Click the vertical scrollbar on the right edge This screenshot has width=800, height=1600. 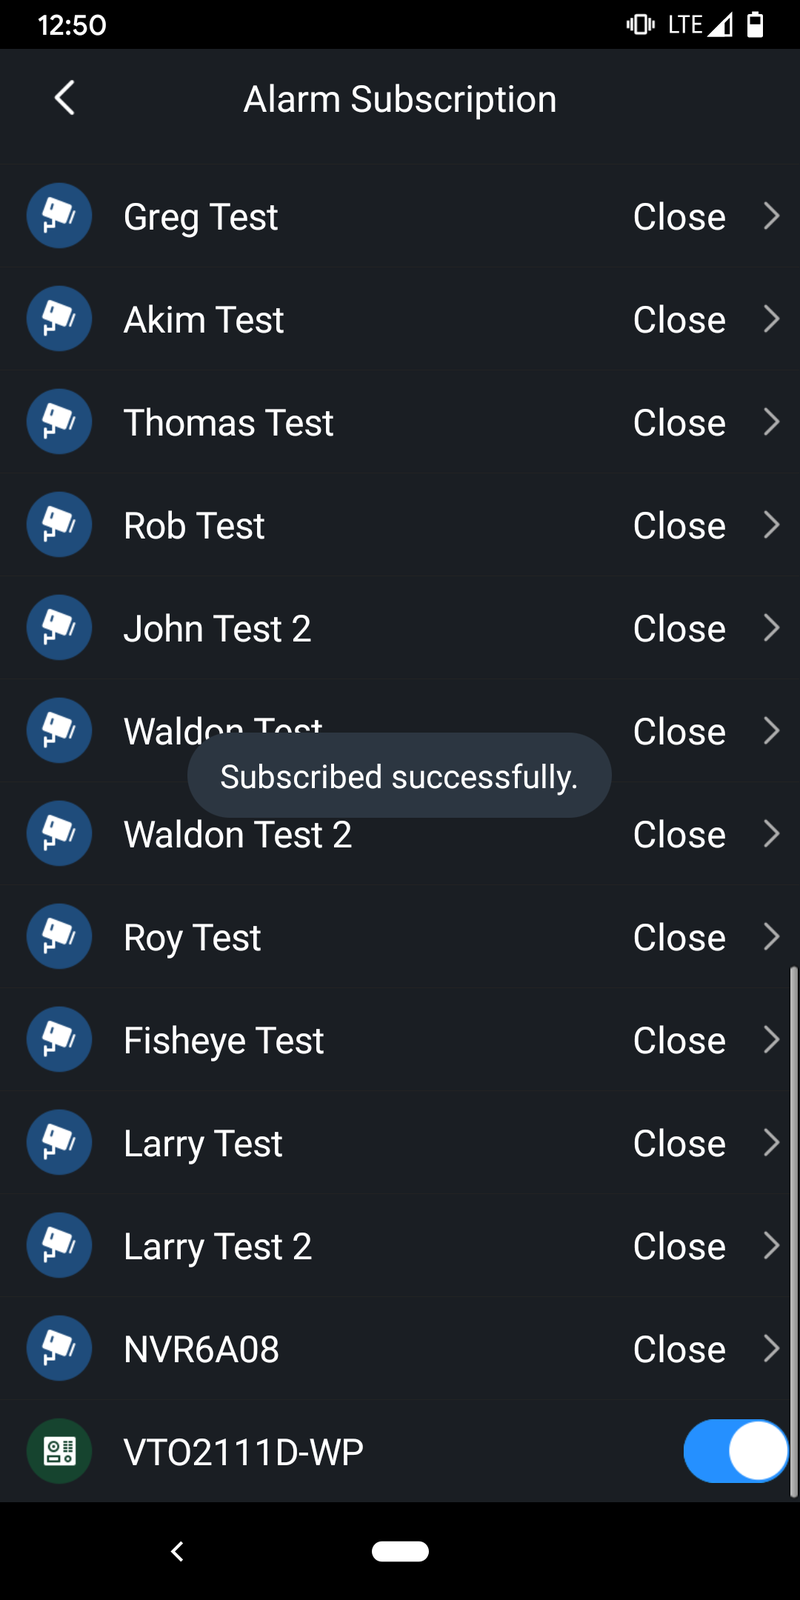[794, 1230]
